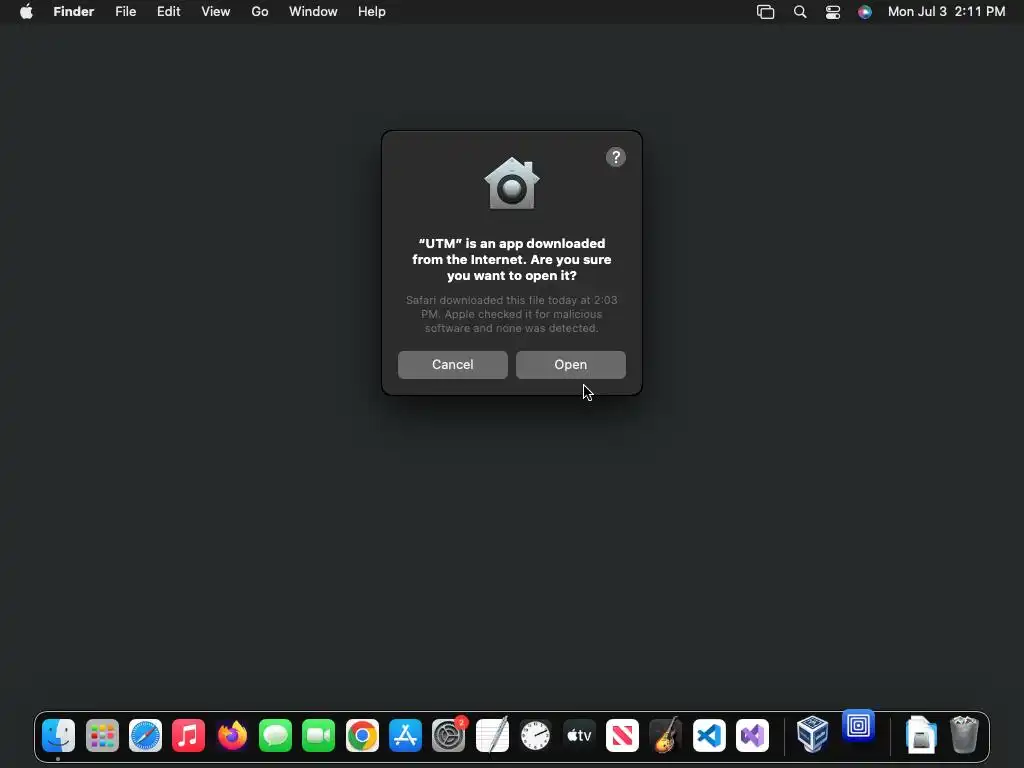Open Finder from the dock
The height and width of the screenshot is (768, 1024).
click(58, 735)
